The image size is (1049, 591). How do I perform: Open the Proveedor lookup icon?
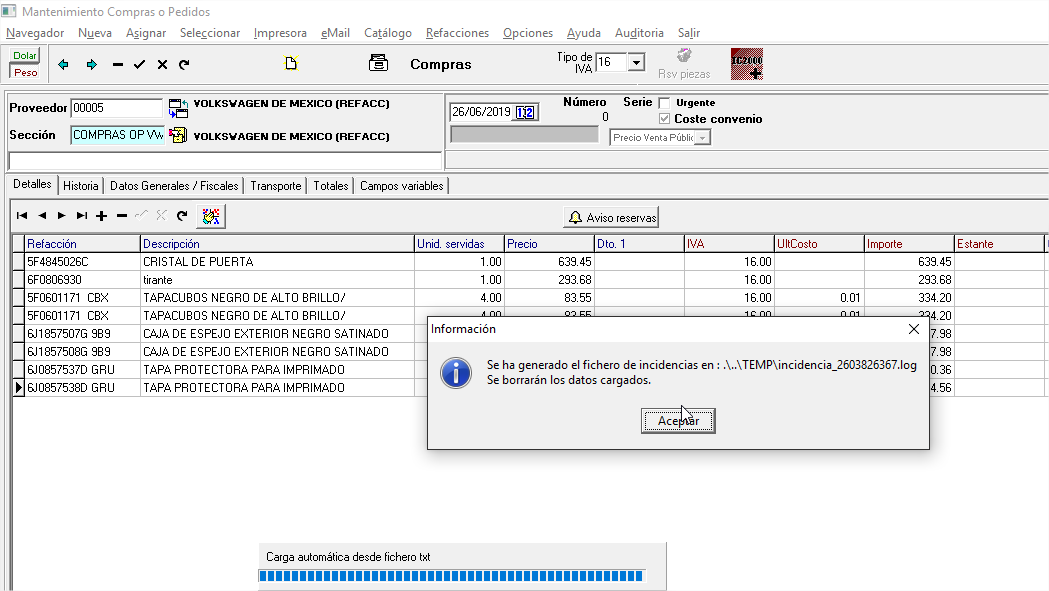click(x=178, y=108)
